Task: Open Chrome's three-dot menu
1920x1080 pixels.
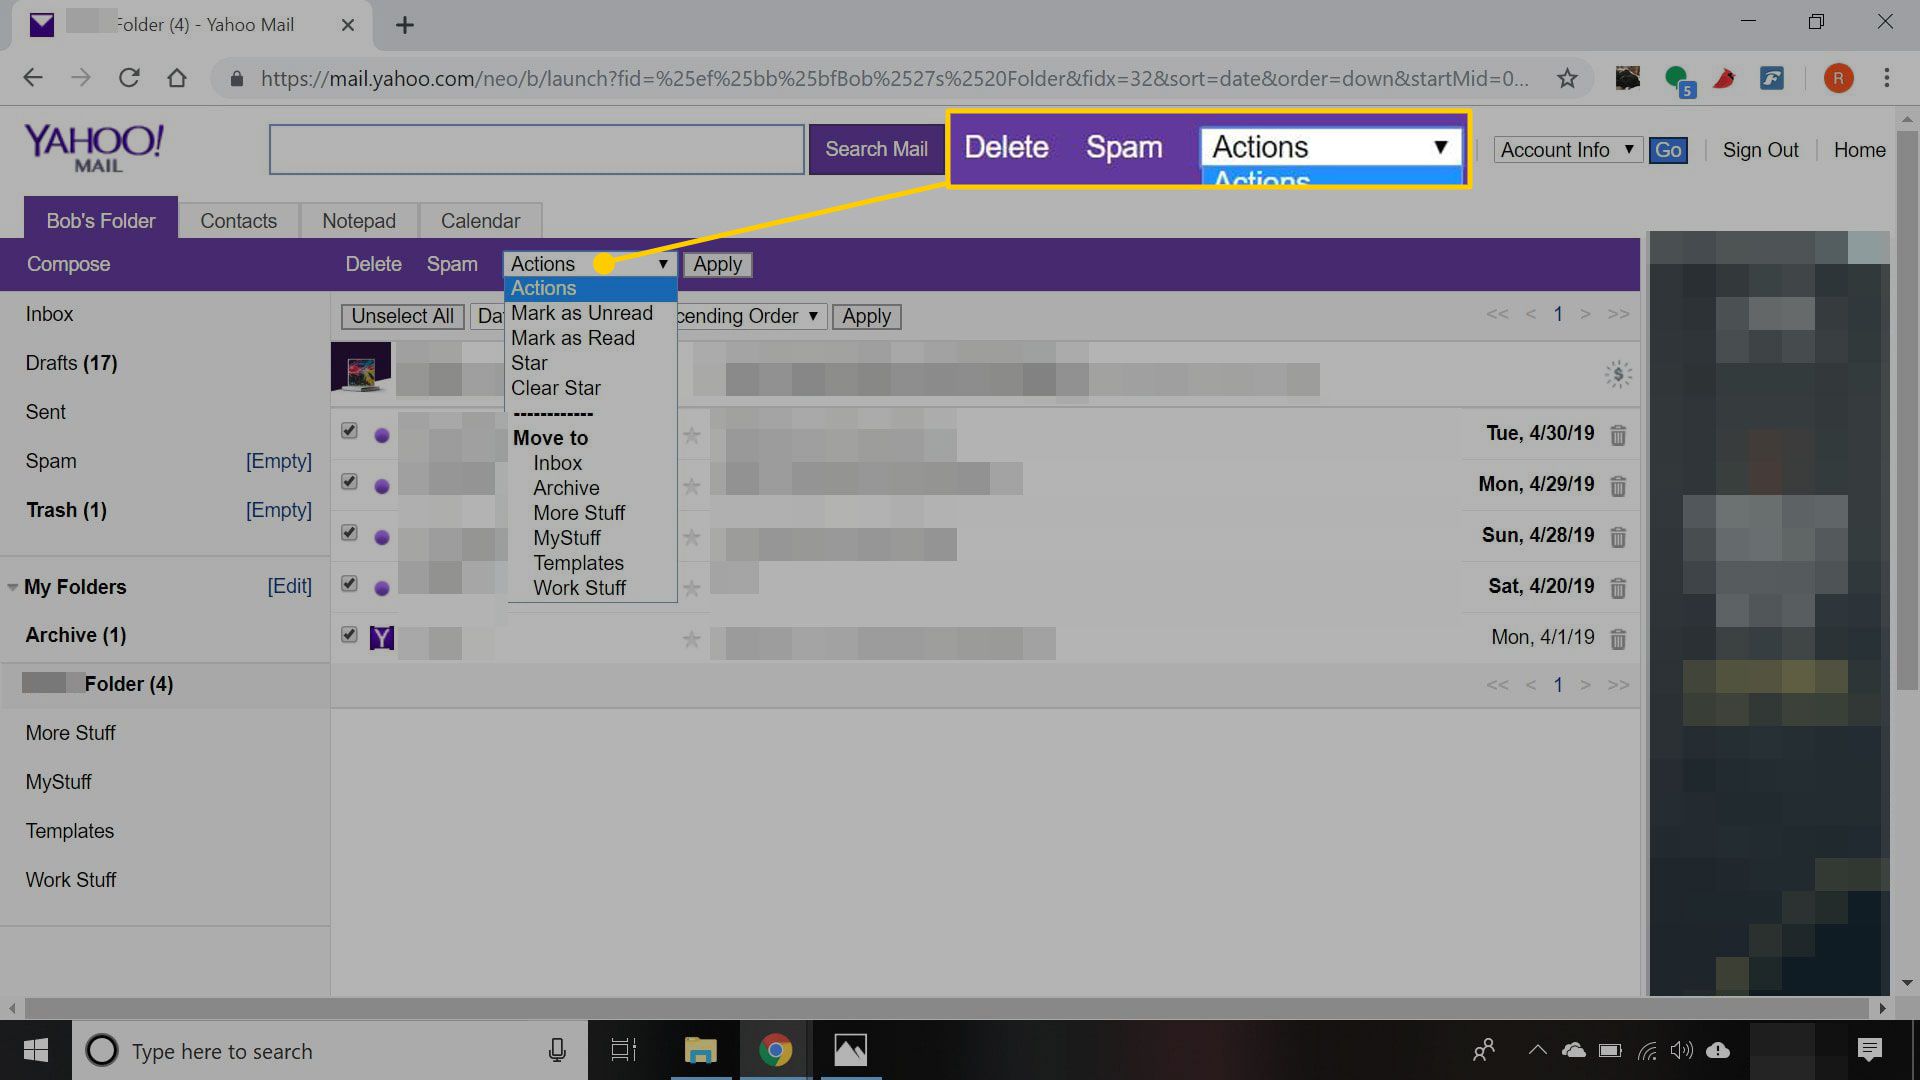Action: 1887,78
